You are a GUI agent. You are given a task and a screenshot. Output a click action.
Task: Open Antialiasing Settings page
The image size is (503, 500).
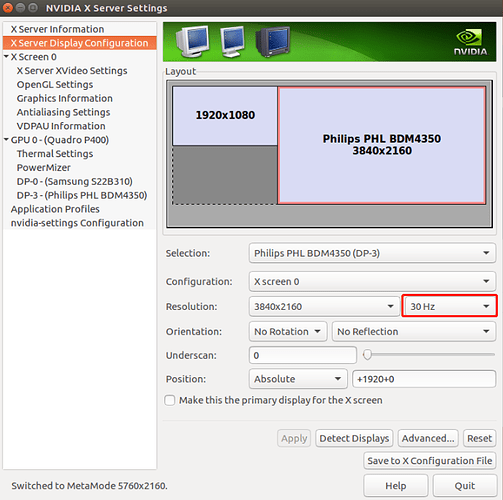(x=63, y=112)
